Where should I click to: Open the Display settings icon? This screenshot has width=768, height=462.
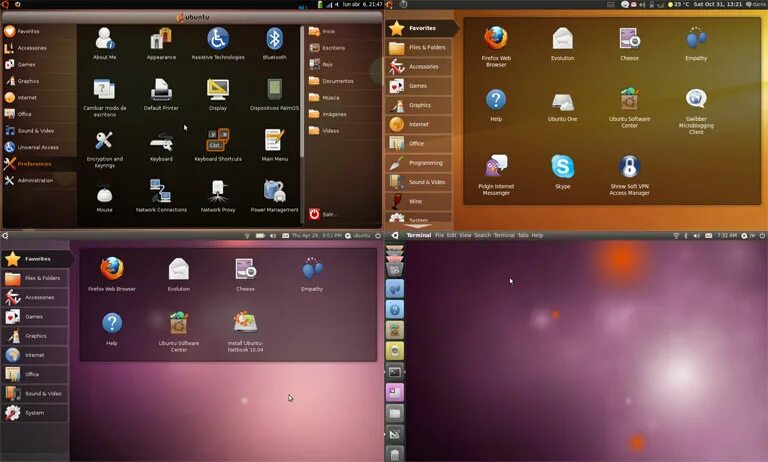tap(218, 94)
